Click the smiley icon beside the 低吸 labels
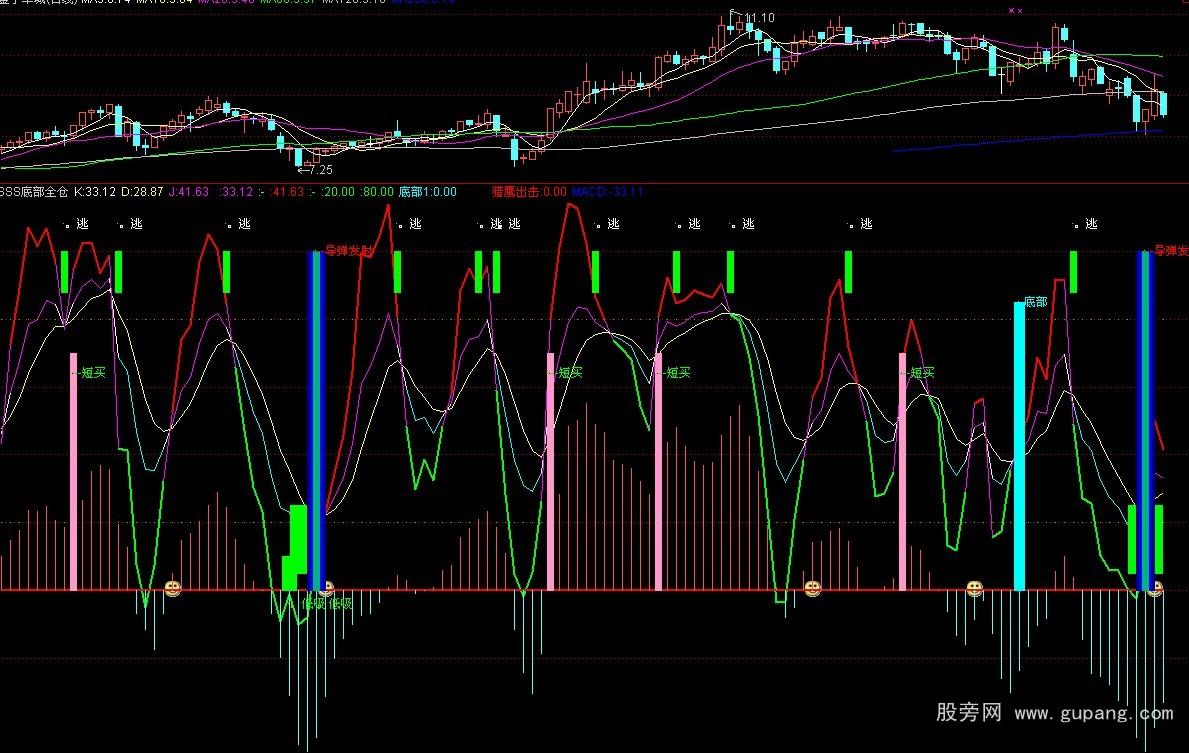This screenshot has width=1189, height=753. (326, 588)
